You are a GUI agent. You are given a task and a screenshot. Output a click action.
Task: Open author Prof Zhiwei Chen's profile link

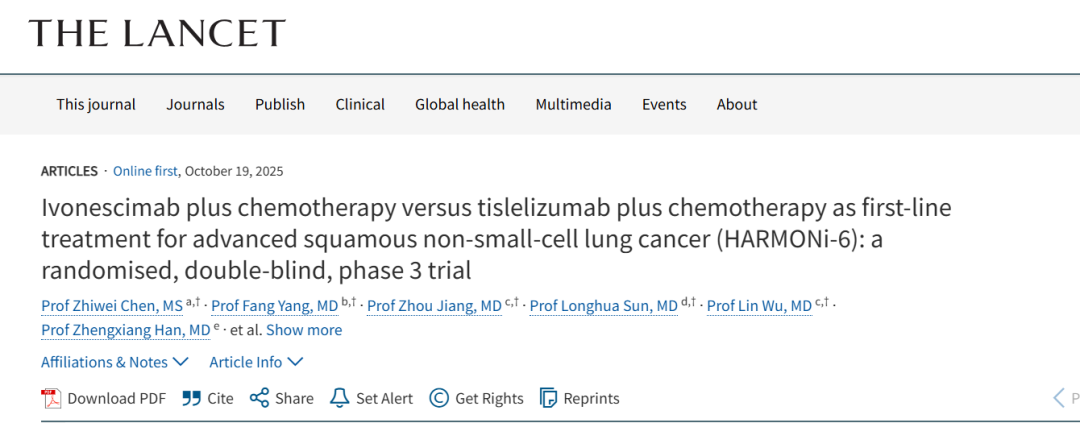(x=112, y=306)
